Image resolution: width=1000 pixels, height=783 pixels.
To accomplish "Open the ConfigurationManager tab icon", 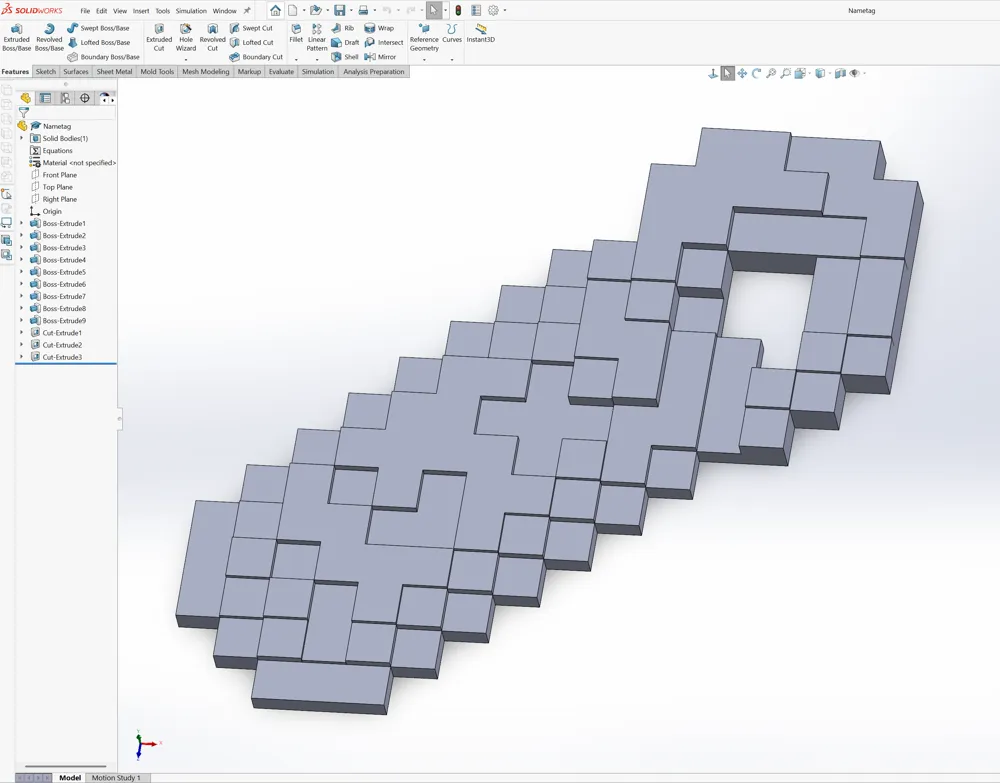I will click(x=65, y=98).
